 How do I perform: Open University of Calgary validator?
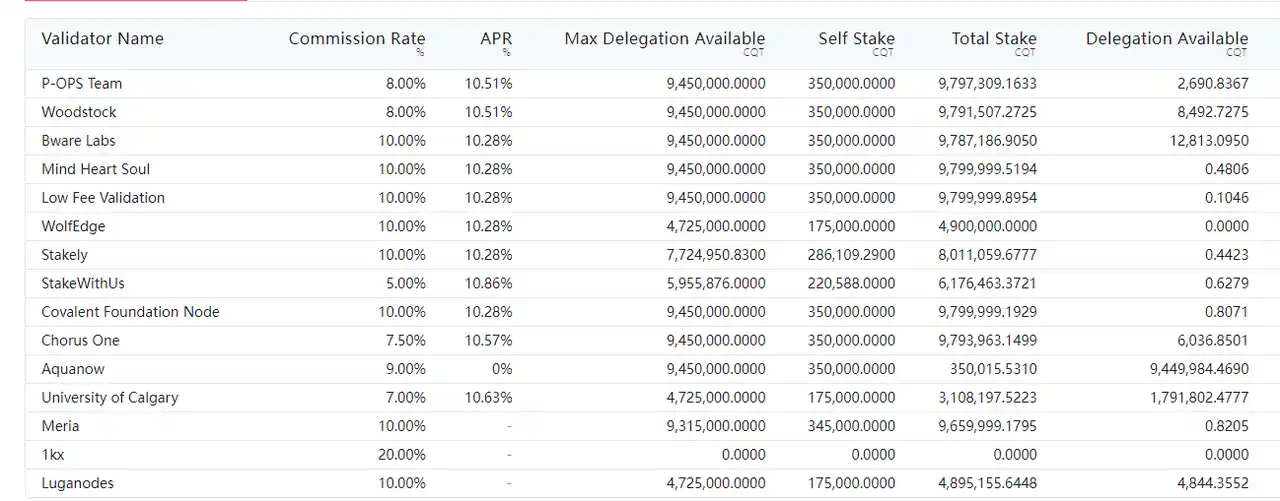point(110,397)
